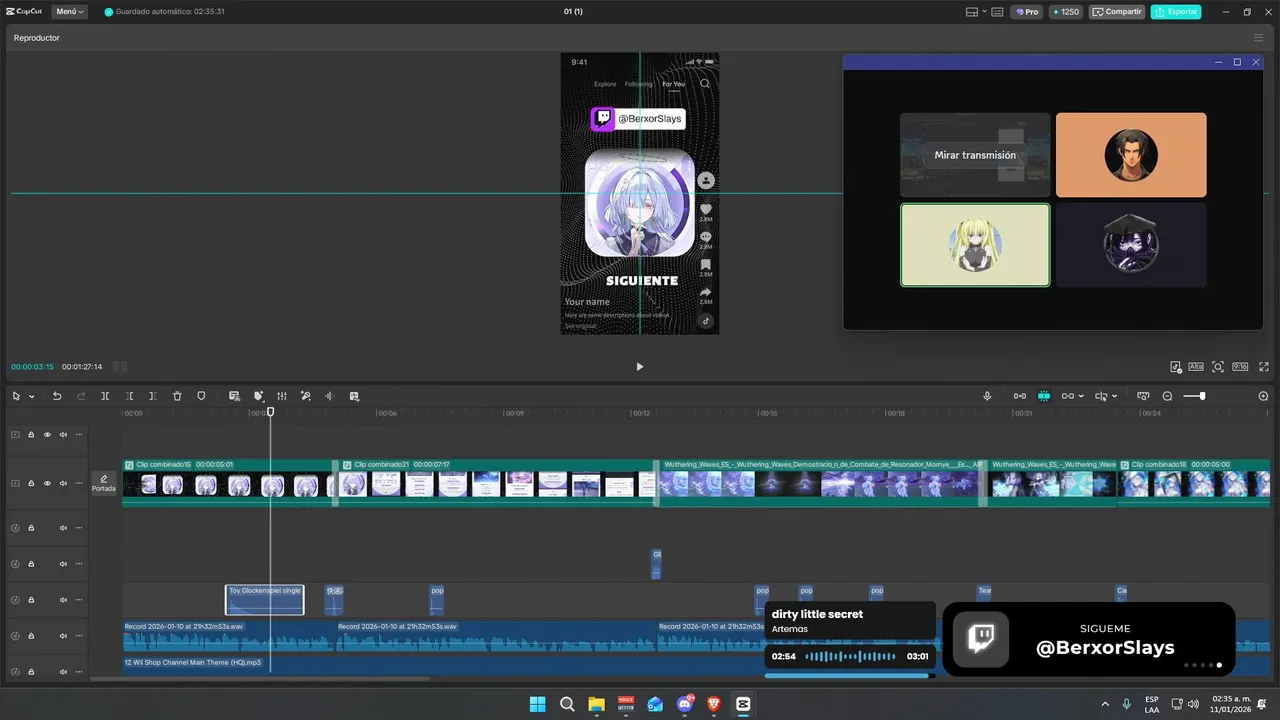Lock the main video track with Portada
This screenshot has height=720, width=1280.
pyautogui.click(x=31, y=483)
